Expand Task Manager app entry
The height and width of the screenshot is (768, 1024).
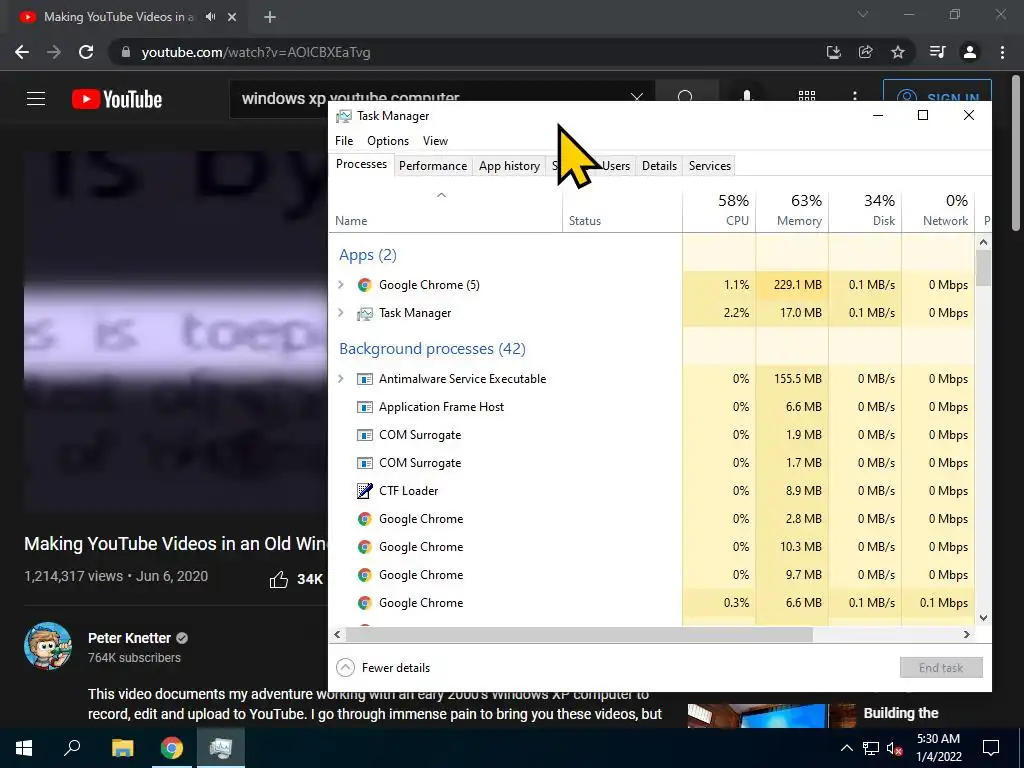340,313
